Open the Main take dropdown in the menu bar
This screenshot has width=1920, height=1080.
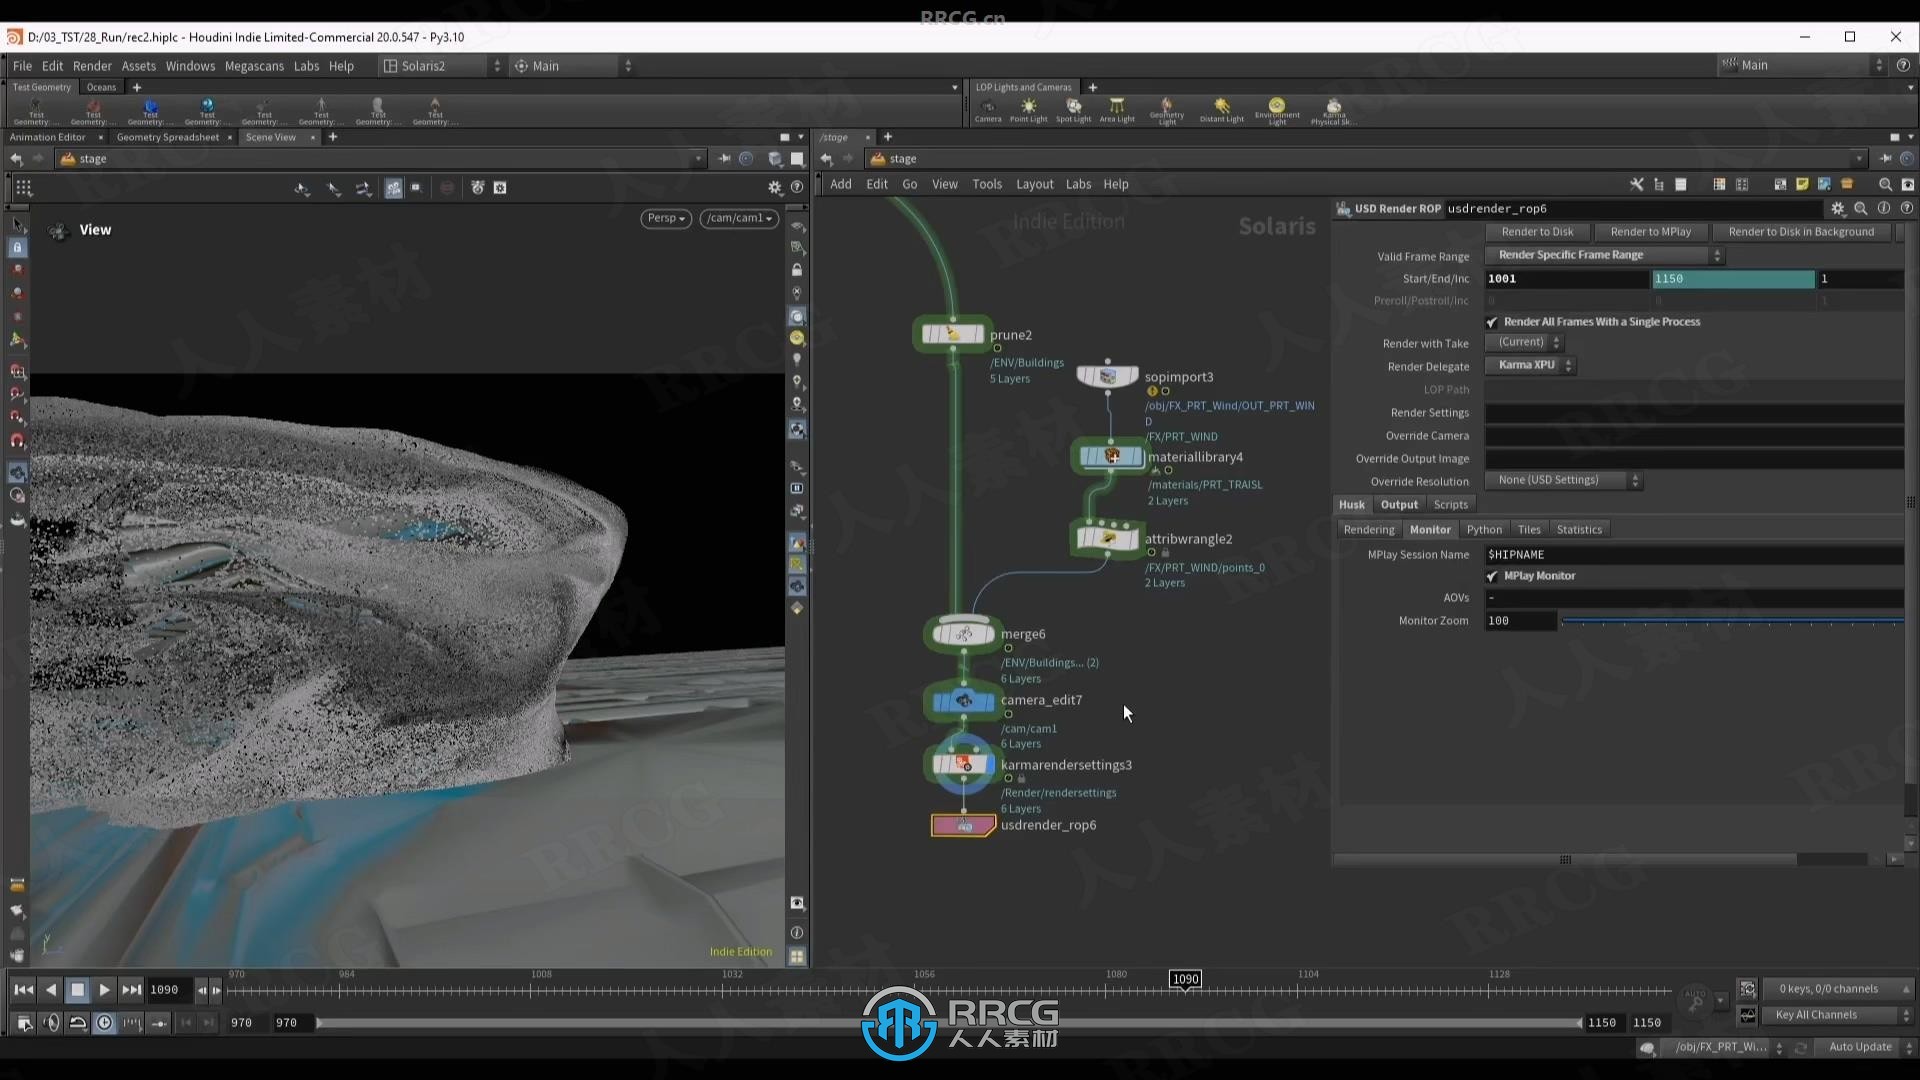click(x=1801, y=65)
